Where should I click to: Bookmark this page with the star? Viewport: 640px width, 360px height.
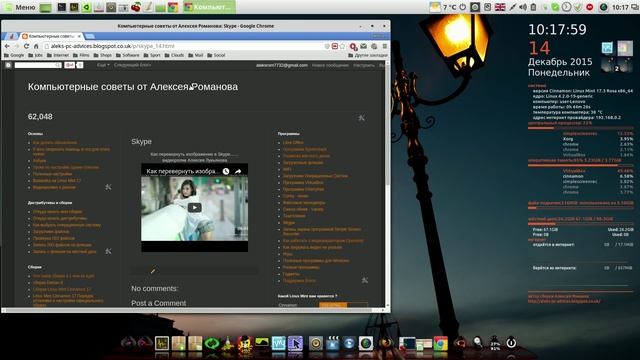click(x=342, y=46)
